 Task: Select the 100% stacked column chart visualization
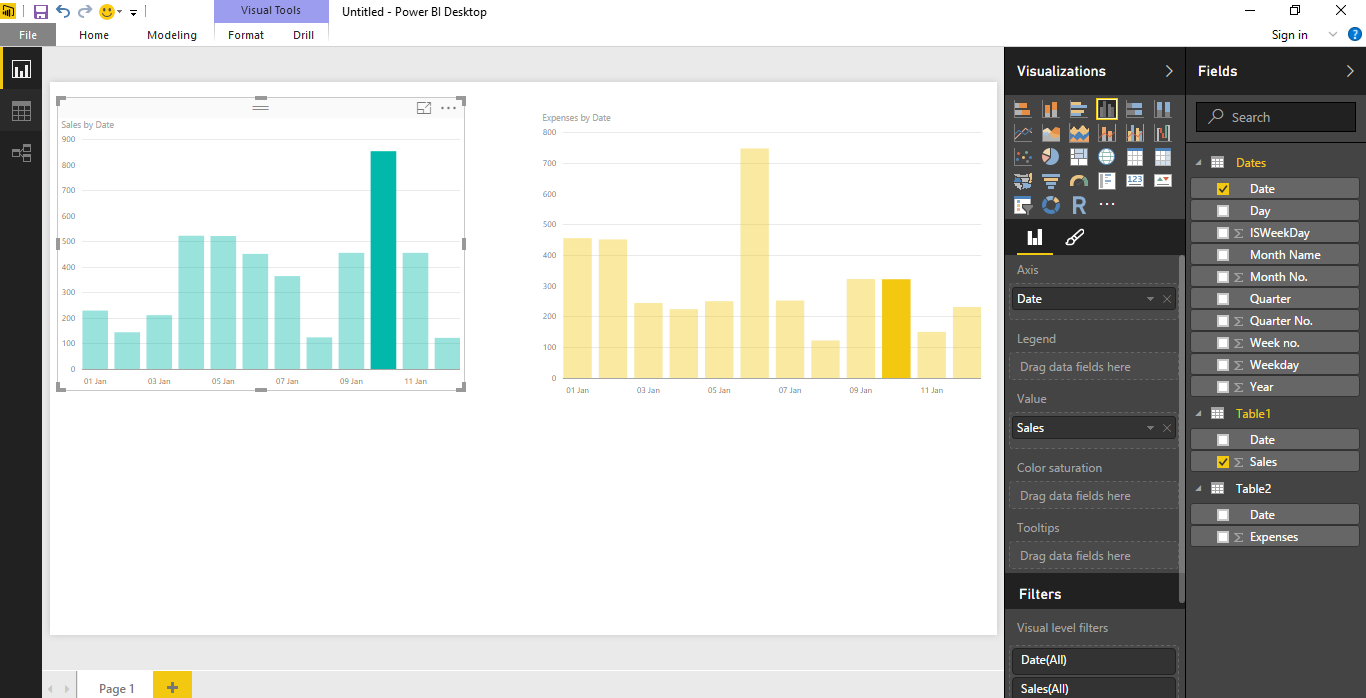(x=1162, y=109)
